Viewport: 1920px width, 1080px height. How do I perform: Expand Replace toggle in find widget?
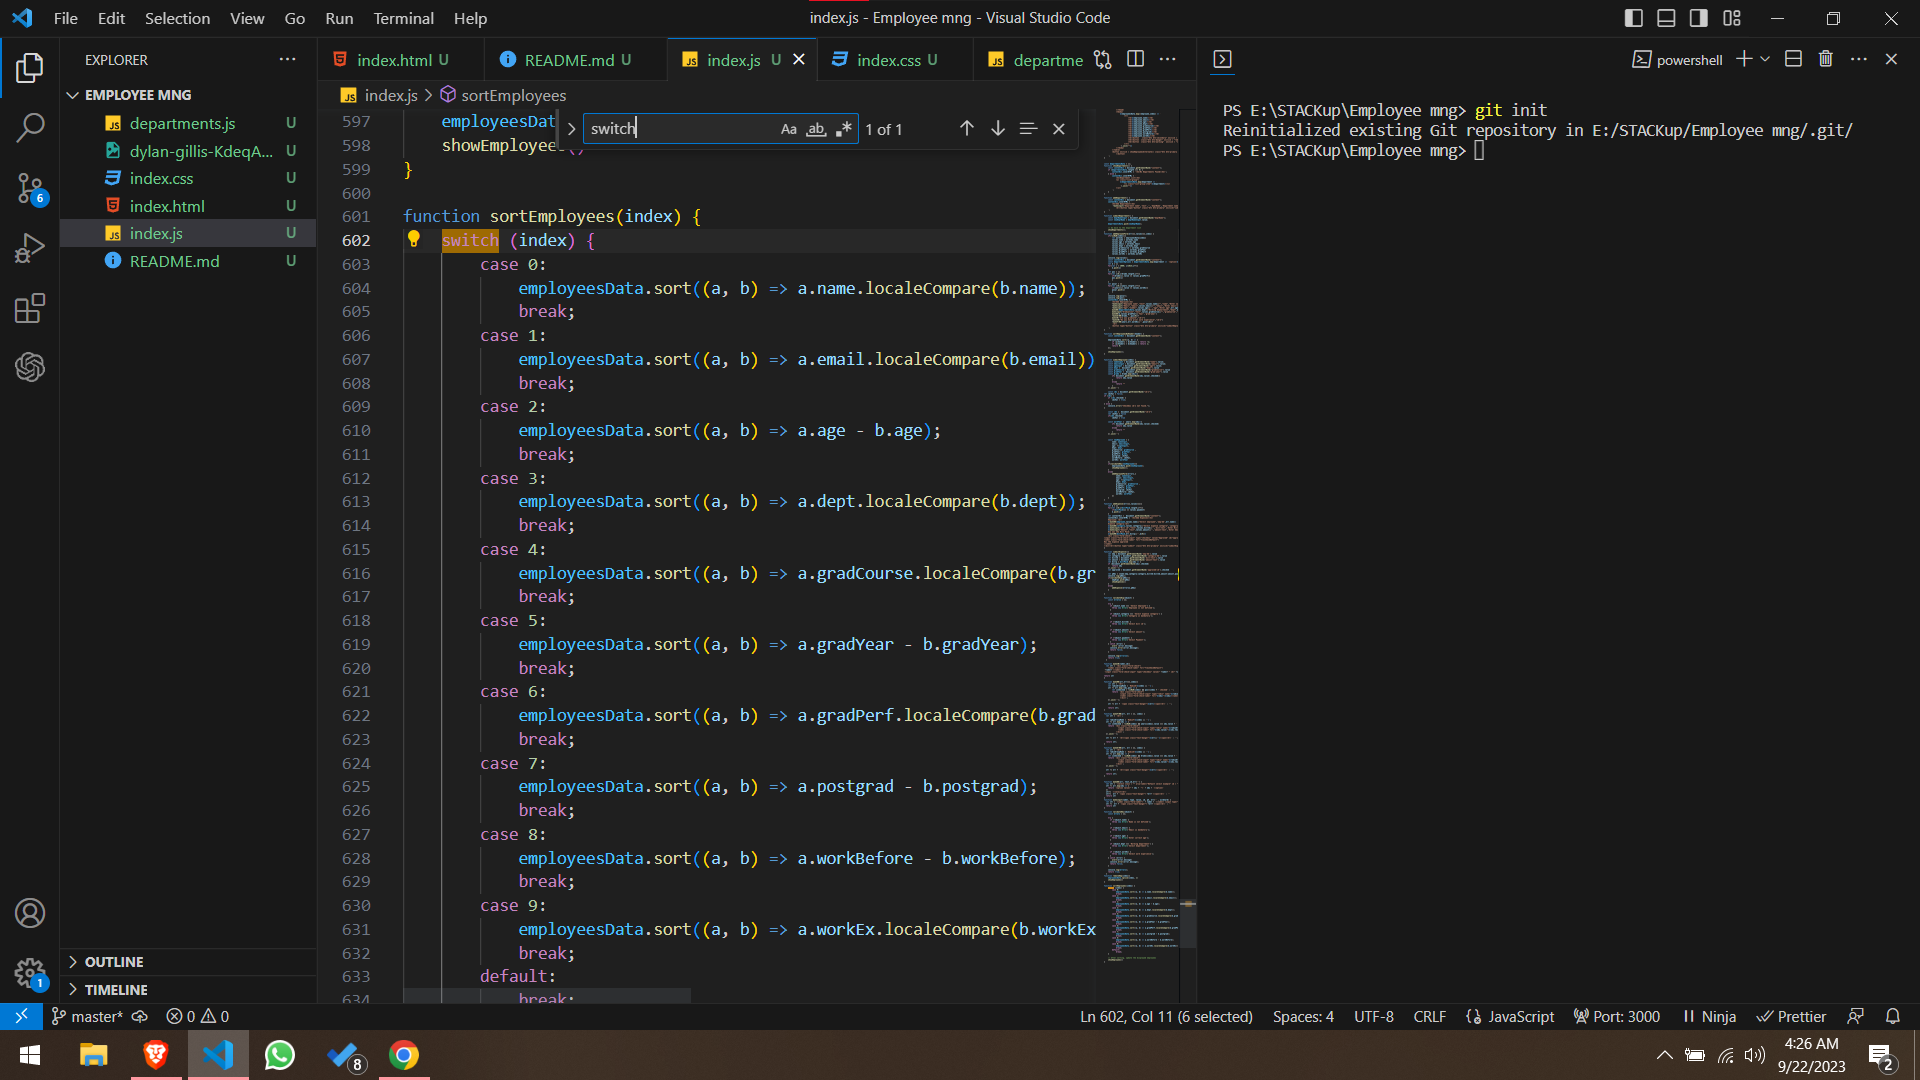click(x=571, y=129)
